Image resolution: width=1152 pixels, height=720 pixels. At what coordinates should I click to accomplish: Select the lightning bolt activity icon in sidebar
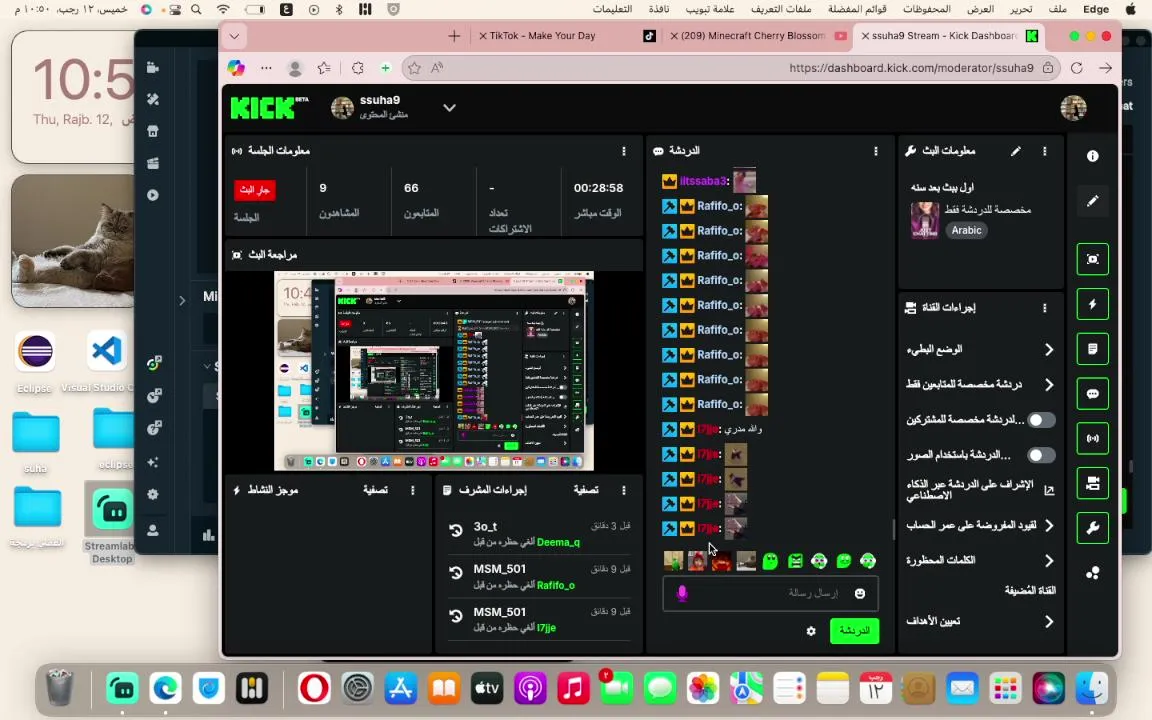coord(1092,304)
